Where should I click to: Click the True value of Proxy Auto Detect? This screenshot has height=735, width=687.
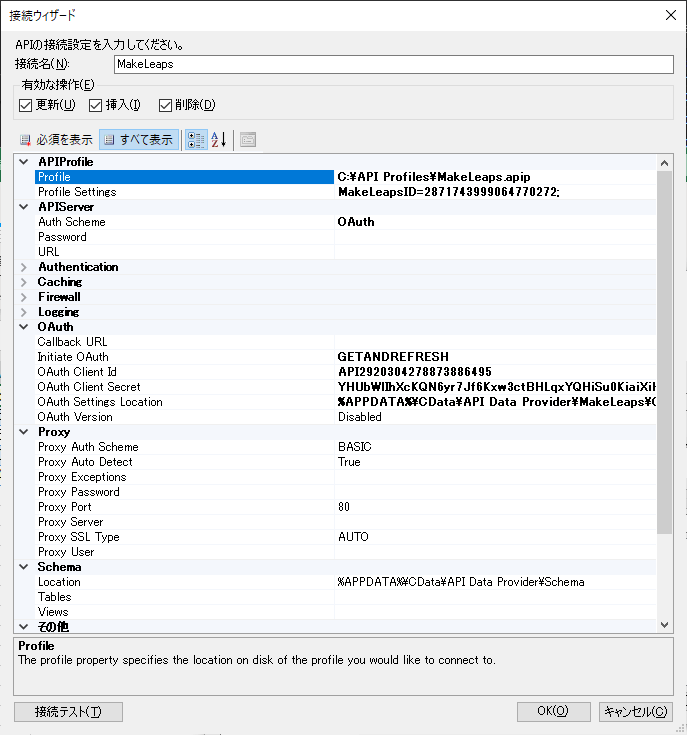[349, 462]
